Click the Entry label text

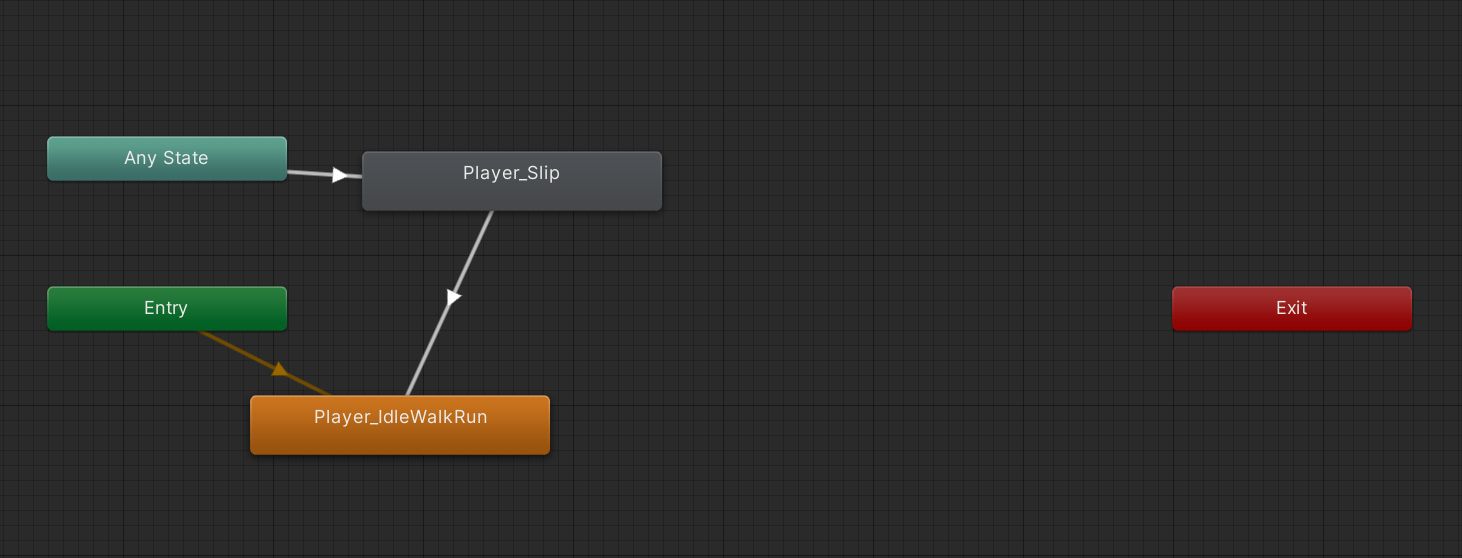point(166,308)
